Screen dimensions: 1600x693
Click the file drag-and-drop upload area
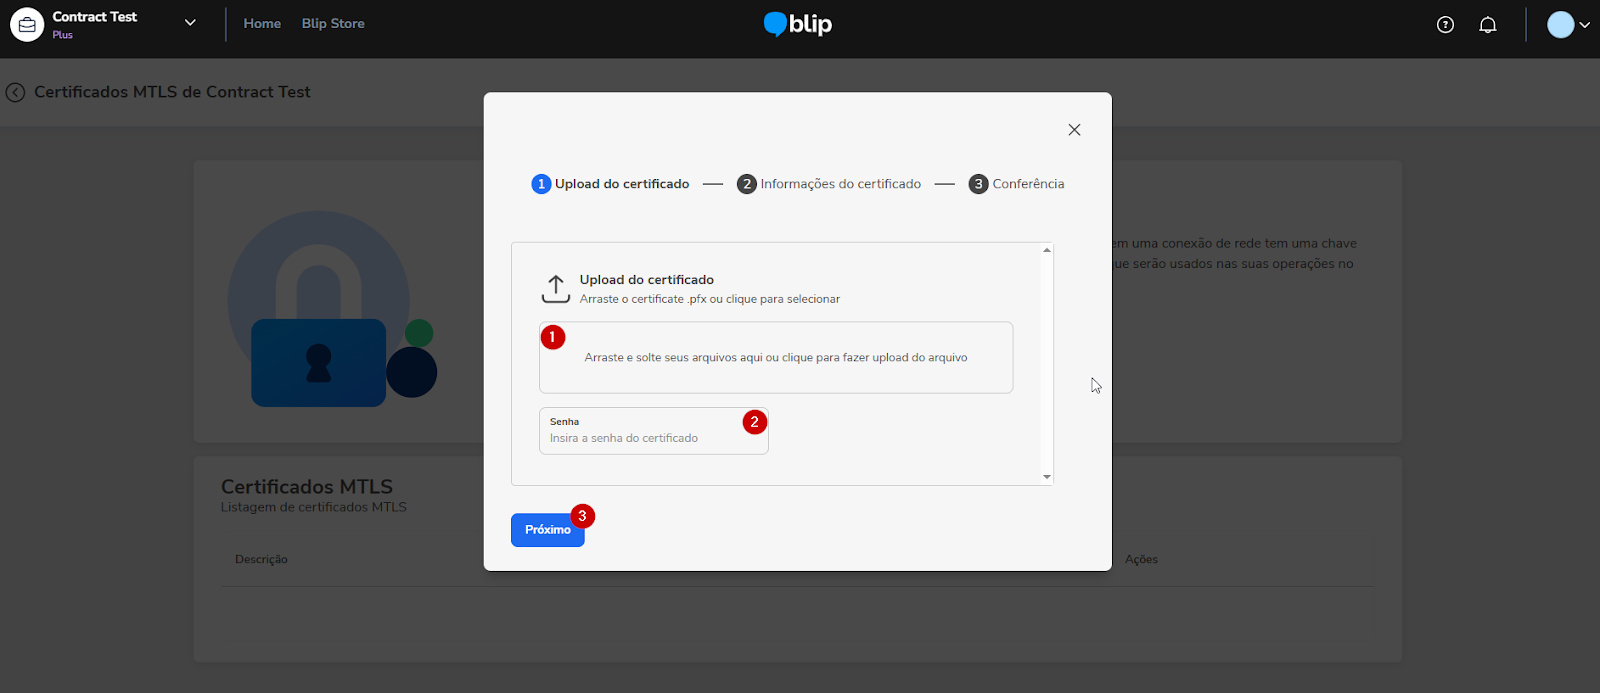coord(776,358)
